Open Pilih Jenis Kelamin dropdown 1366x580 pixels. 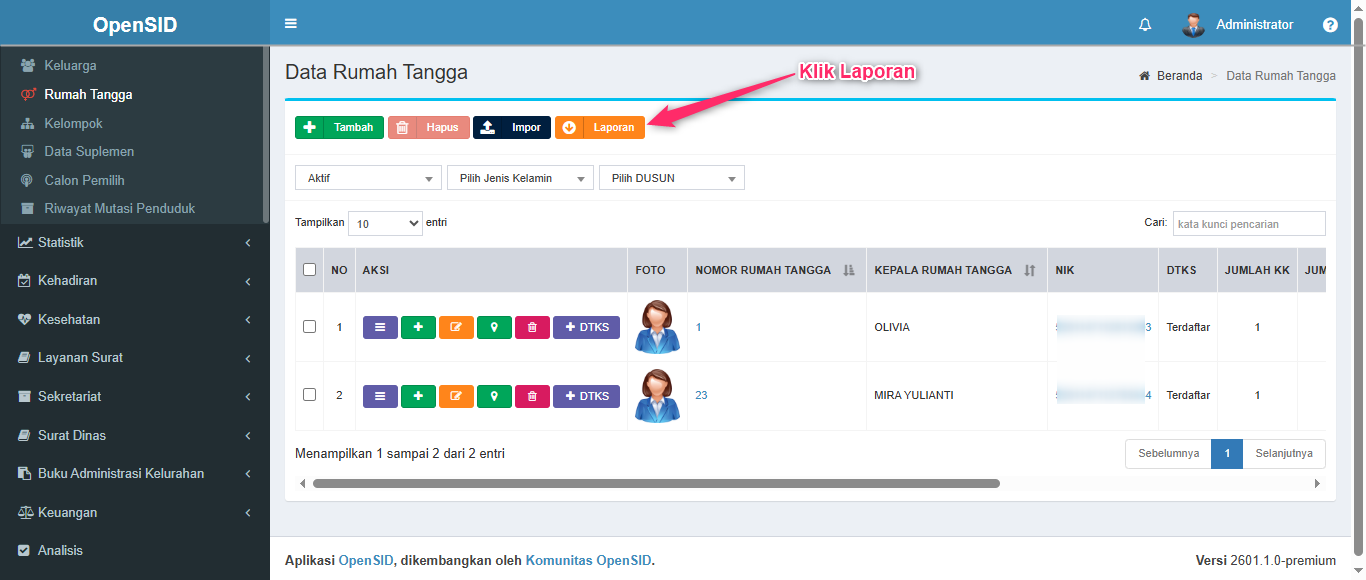point(520,178)
